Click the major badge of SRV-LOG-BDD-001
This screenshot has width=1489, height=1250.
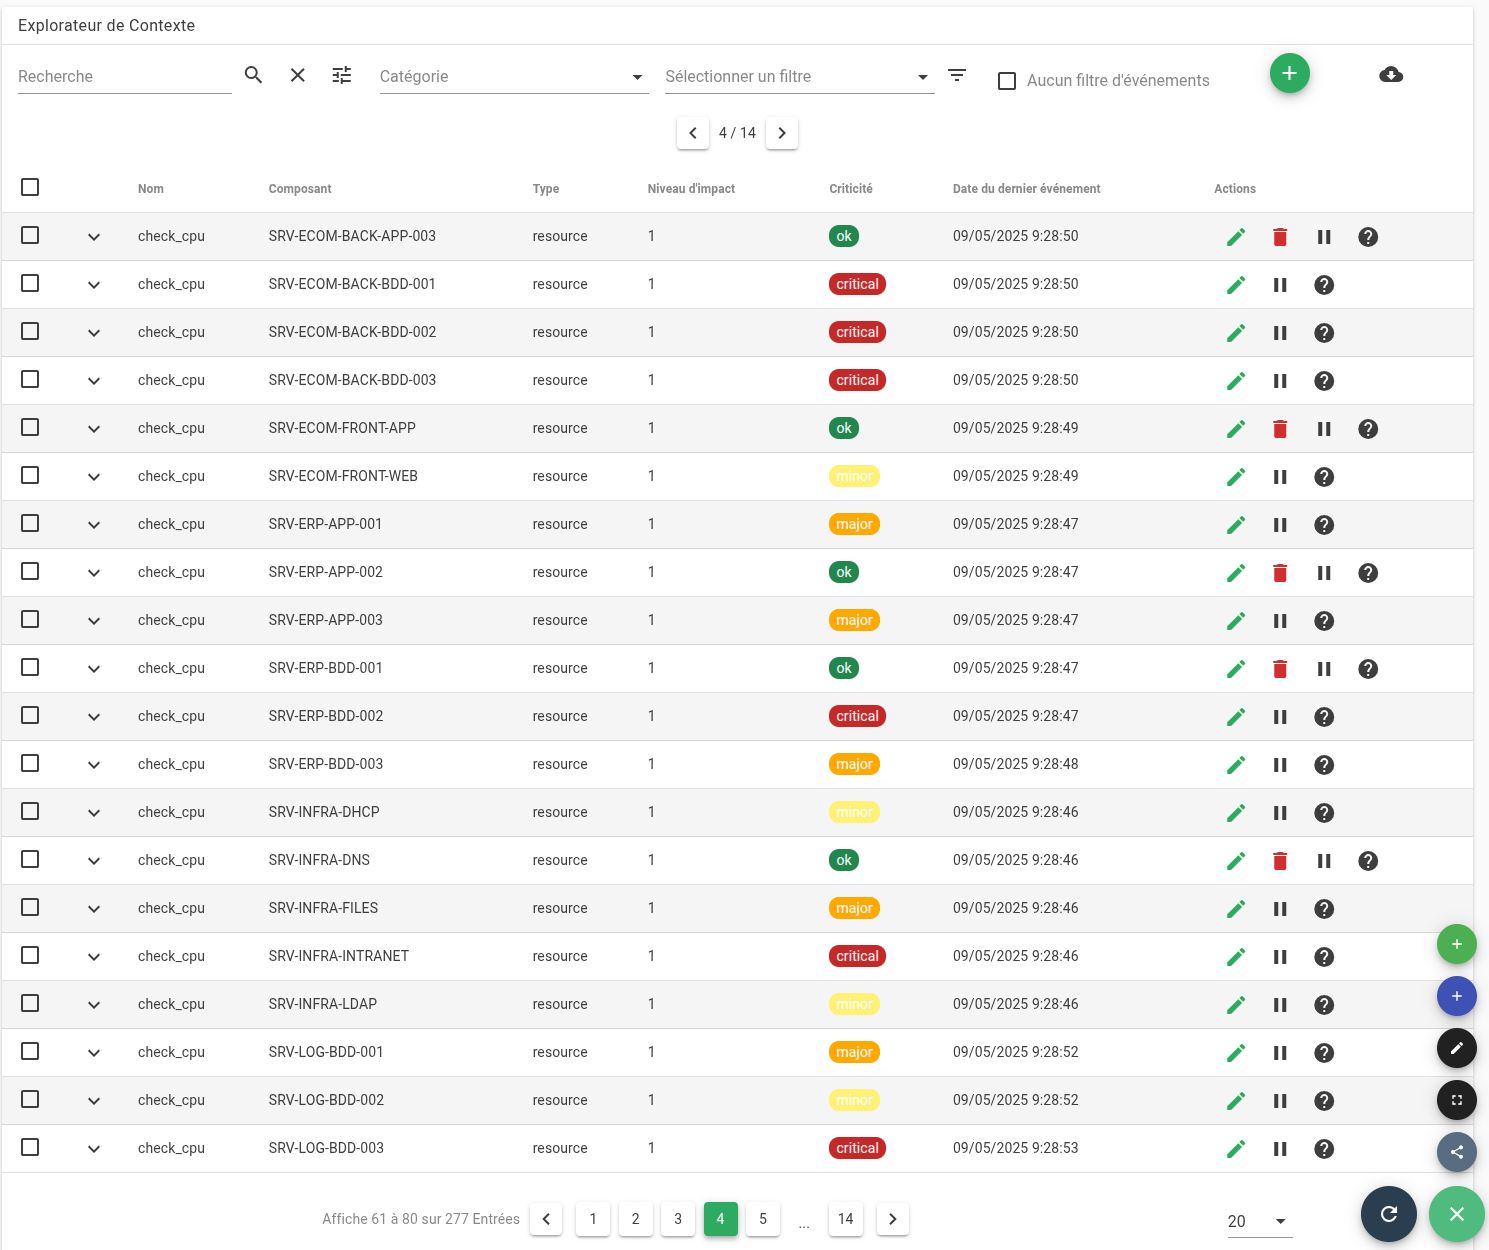pyautogui.click(x=854, y=1052)
